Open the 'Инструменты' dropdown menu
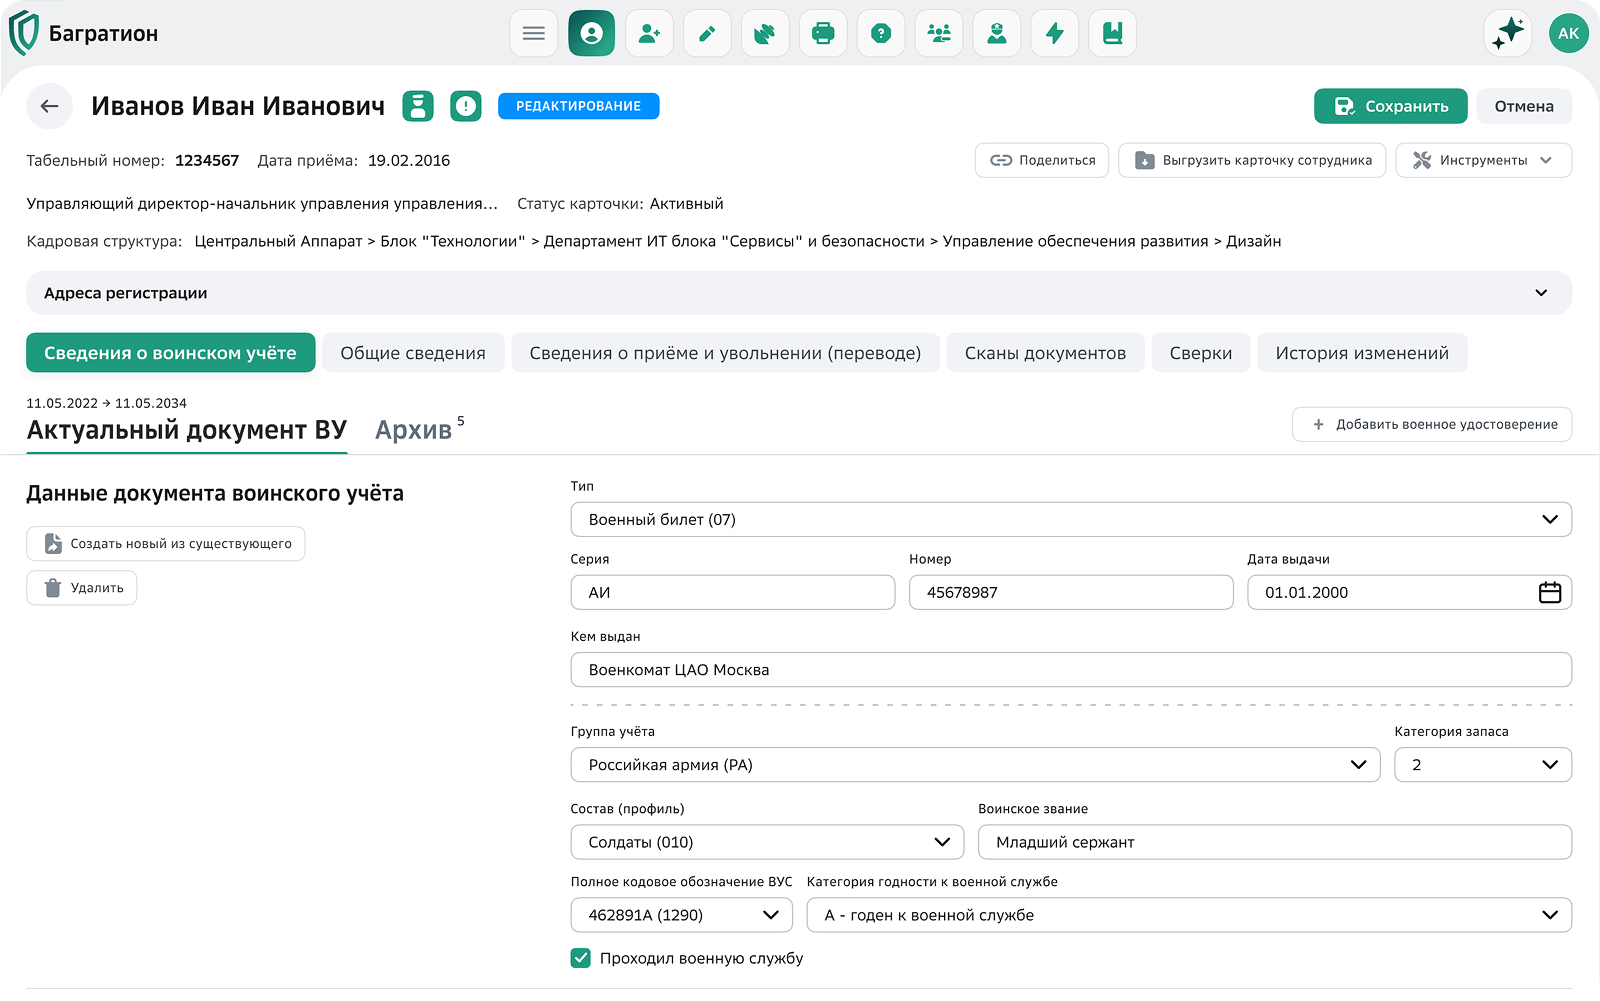Image resolution: width=1600 pixels, height=1001 pixels. coord(1483,160)
